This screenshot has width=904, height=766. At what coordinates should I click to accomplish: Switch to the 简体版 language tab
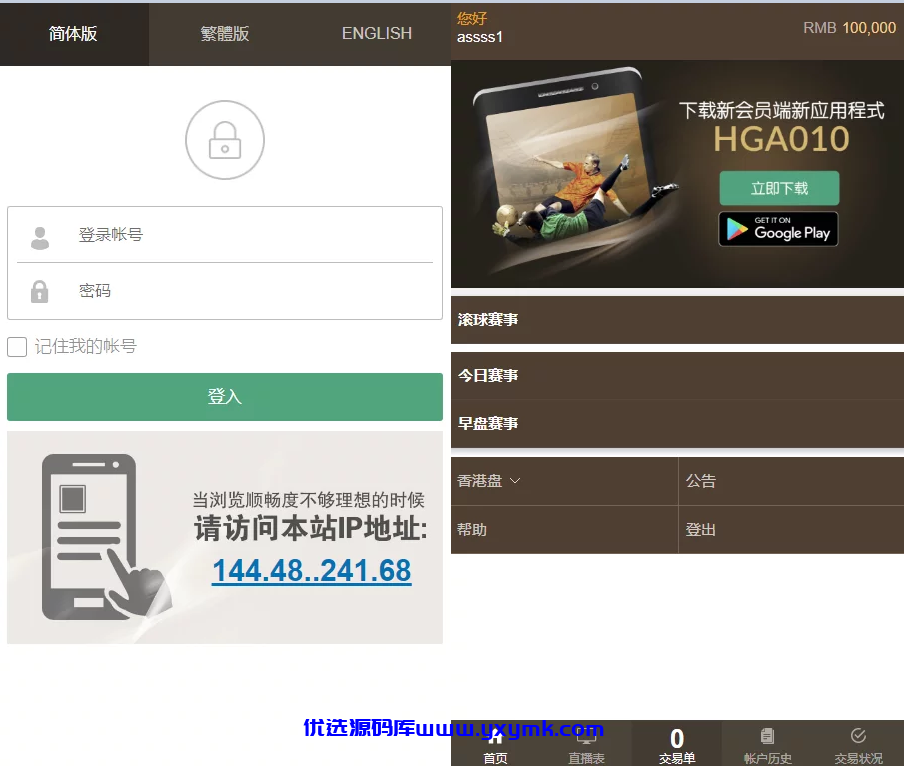pos(73,34)
